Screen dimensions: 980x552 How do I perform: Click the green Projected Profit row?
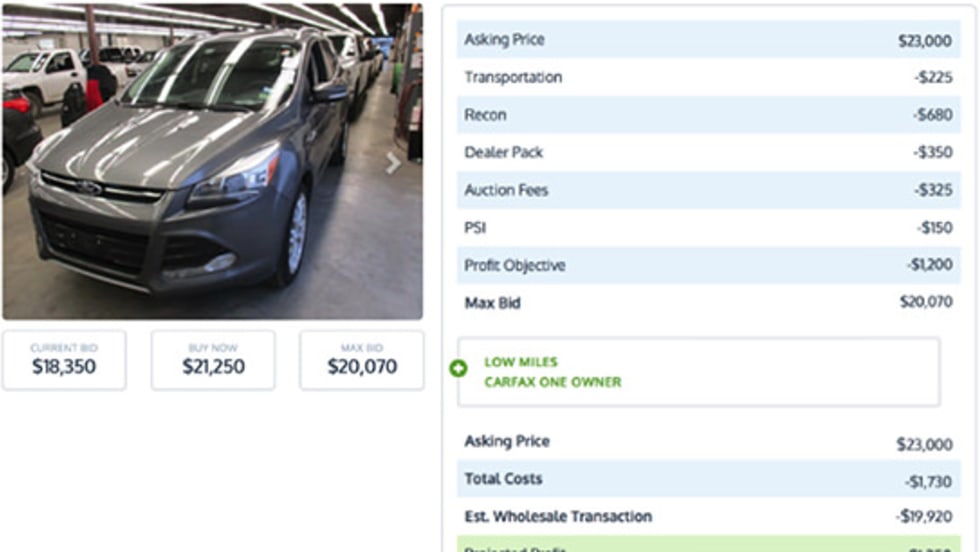pyautogui.click(x=708, y=546)
